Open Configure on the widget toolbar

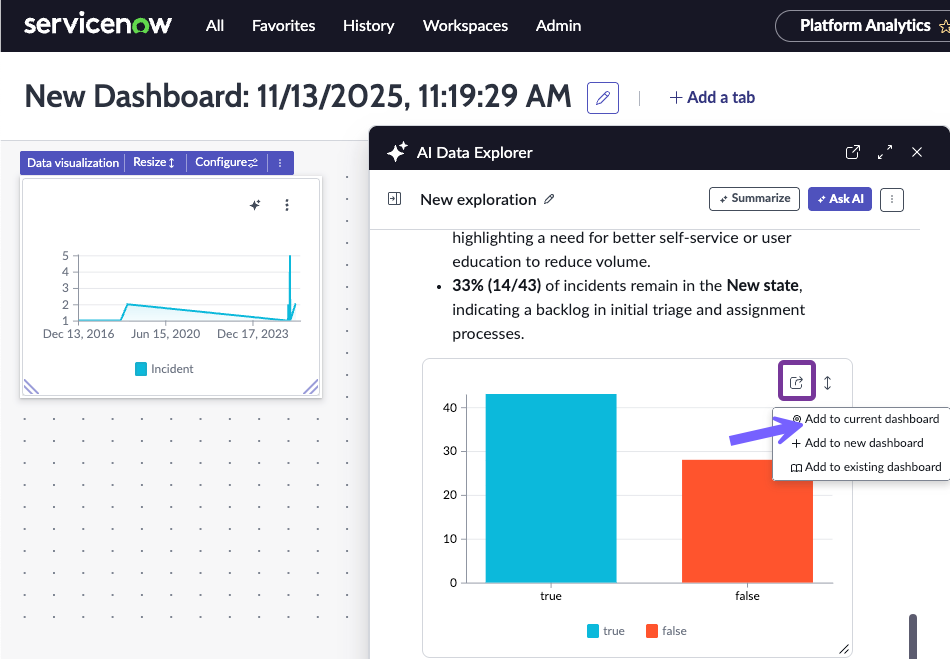point(227,162)
